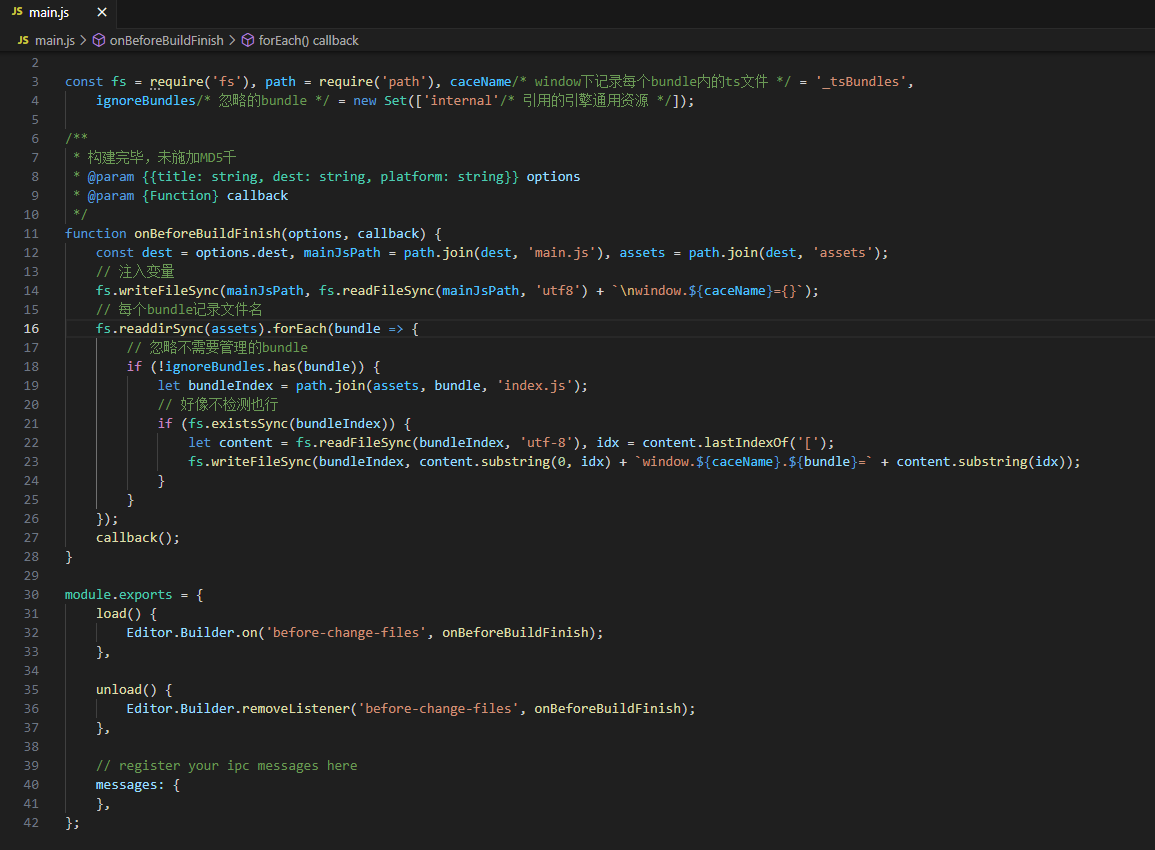Click 'fs.existsSync' on line 21

tap(238, 424)
